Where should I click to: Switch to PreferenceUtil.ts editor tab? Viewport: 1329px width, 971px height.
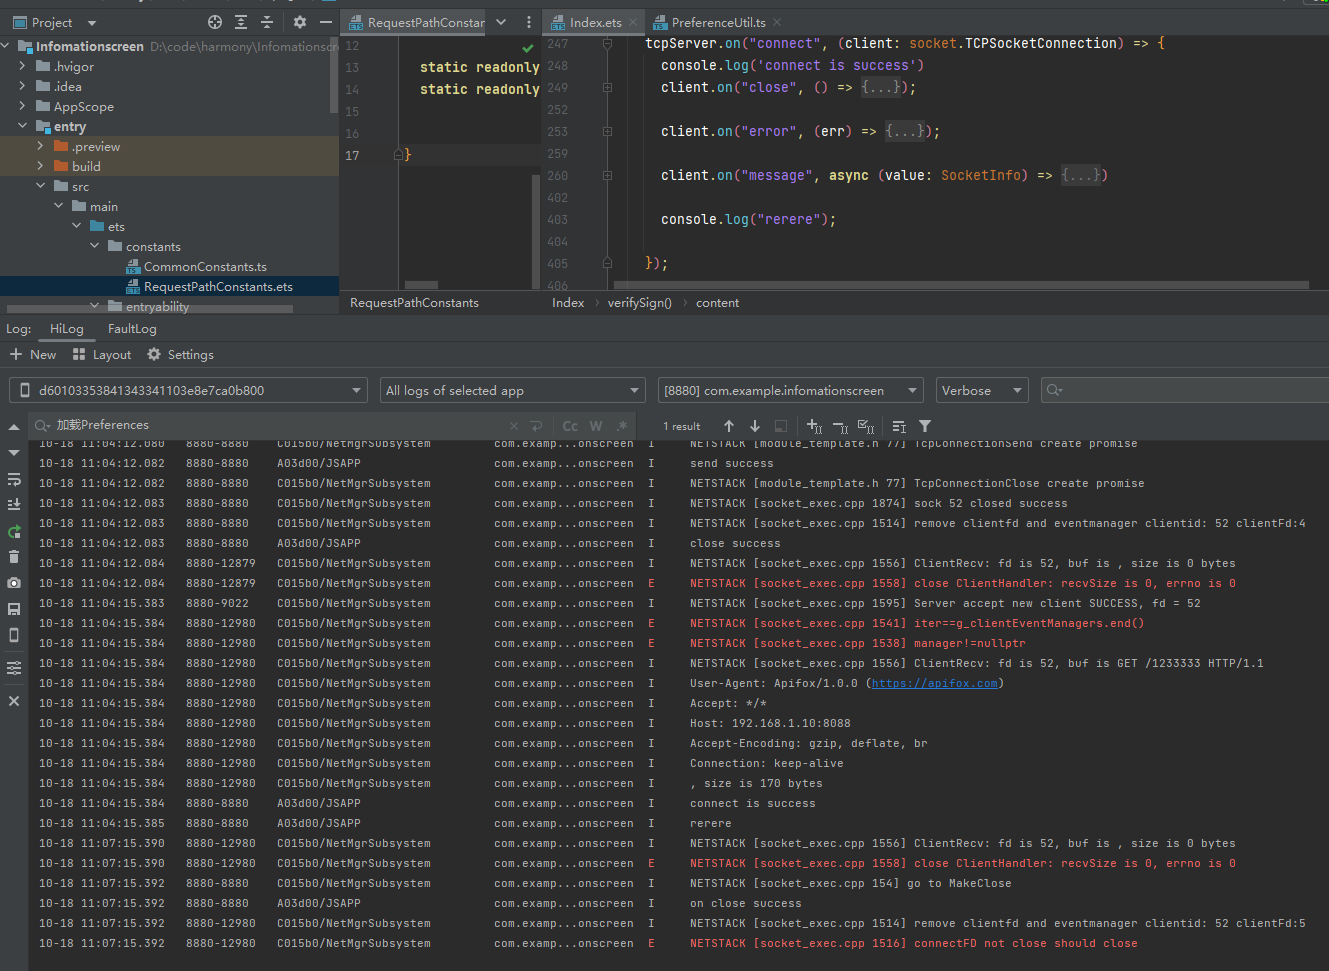[x=718, y=22]
